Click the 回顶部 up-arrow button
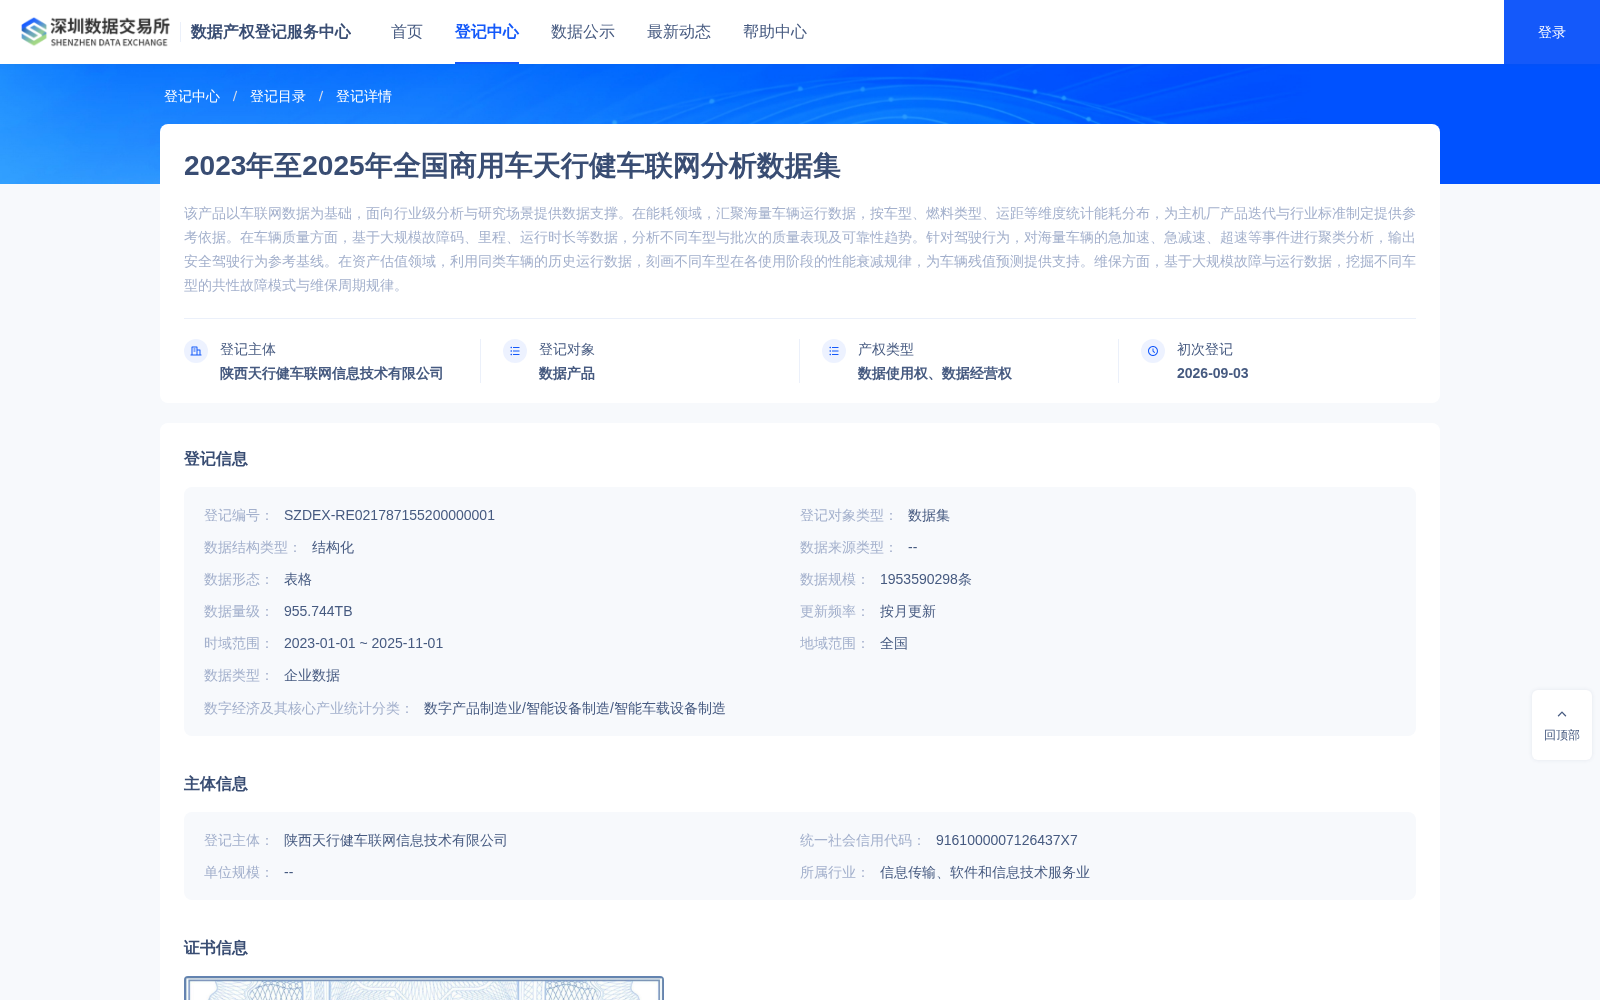 (x=1562, y=725)
